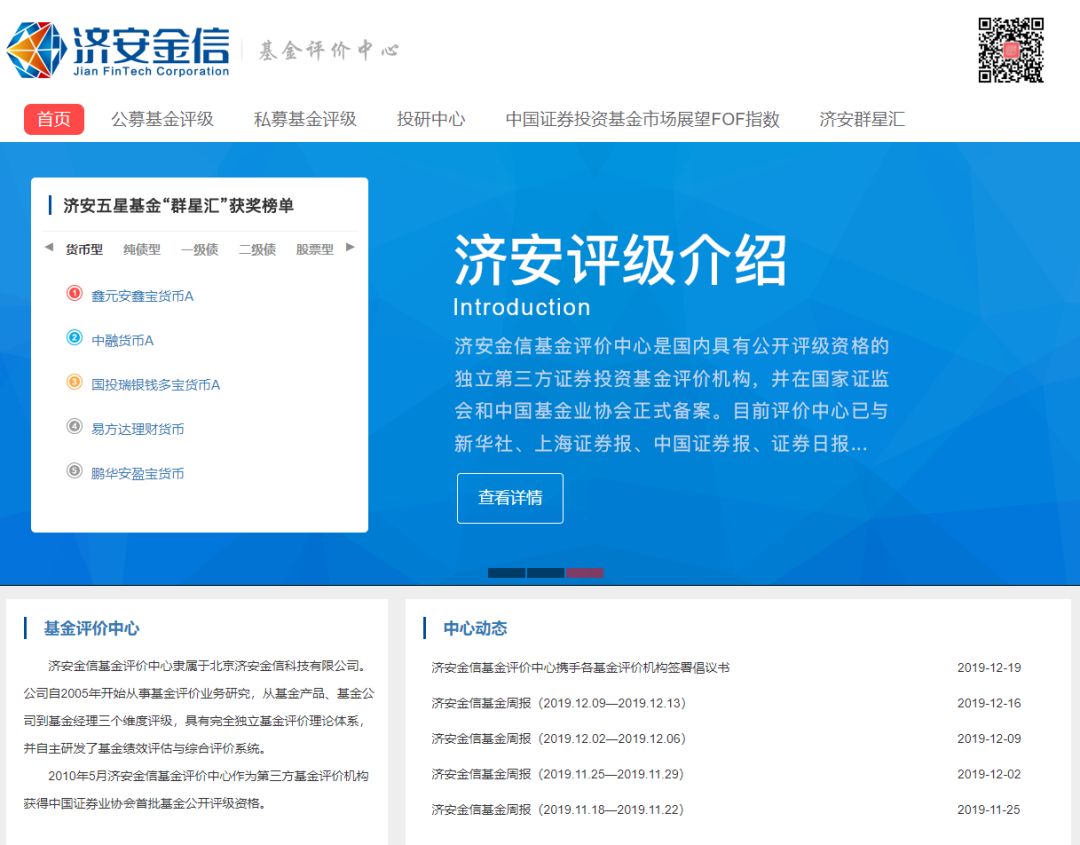Image resolution: width=1080 pixels, height=845 pixels.
Task: Click the QR code image
Action: click(x=1010, y=50)
